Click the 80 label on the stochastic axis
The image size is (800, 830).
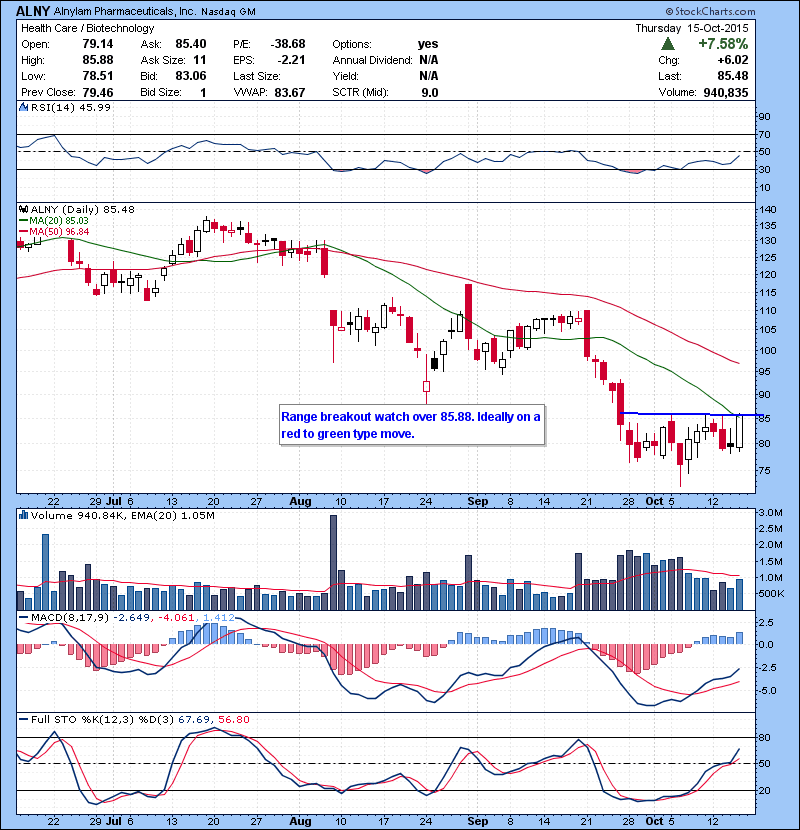coord(765,737)
